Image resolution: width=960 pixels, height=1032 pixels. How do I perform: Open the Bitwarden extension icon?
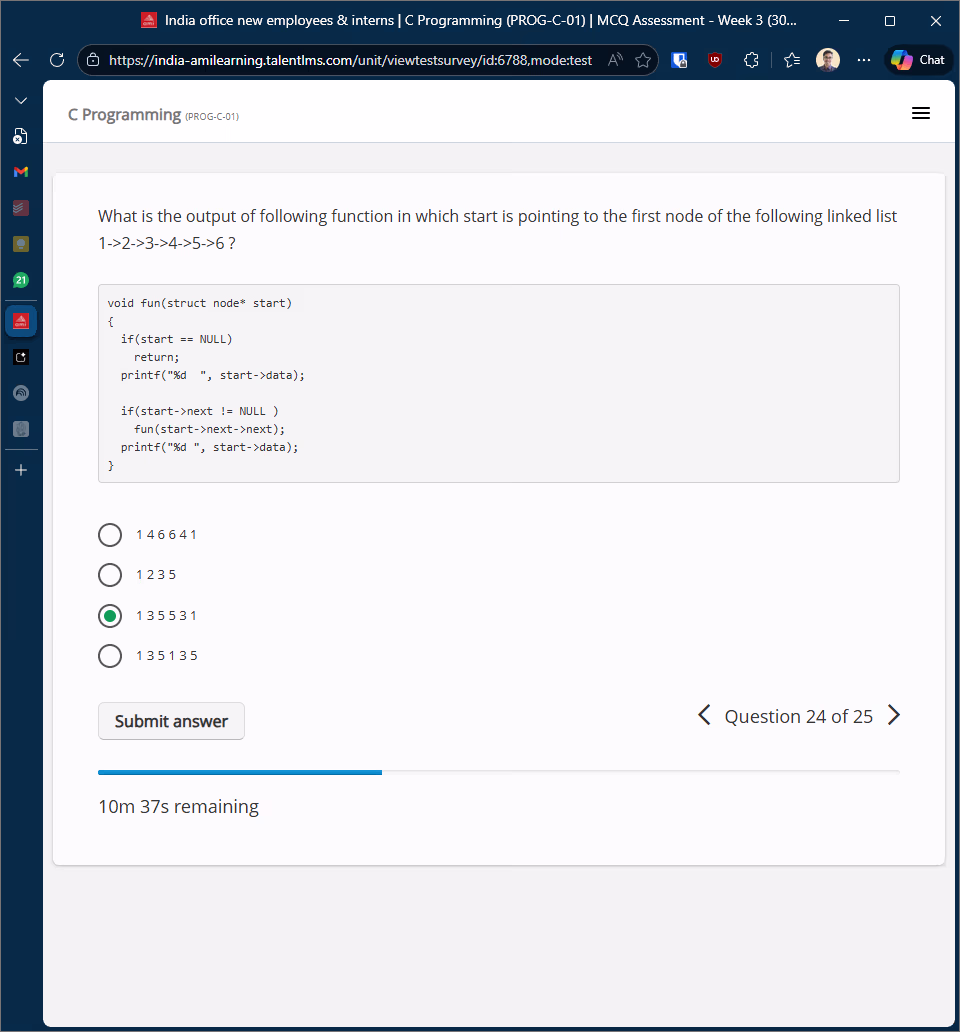click(679, 60)
